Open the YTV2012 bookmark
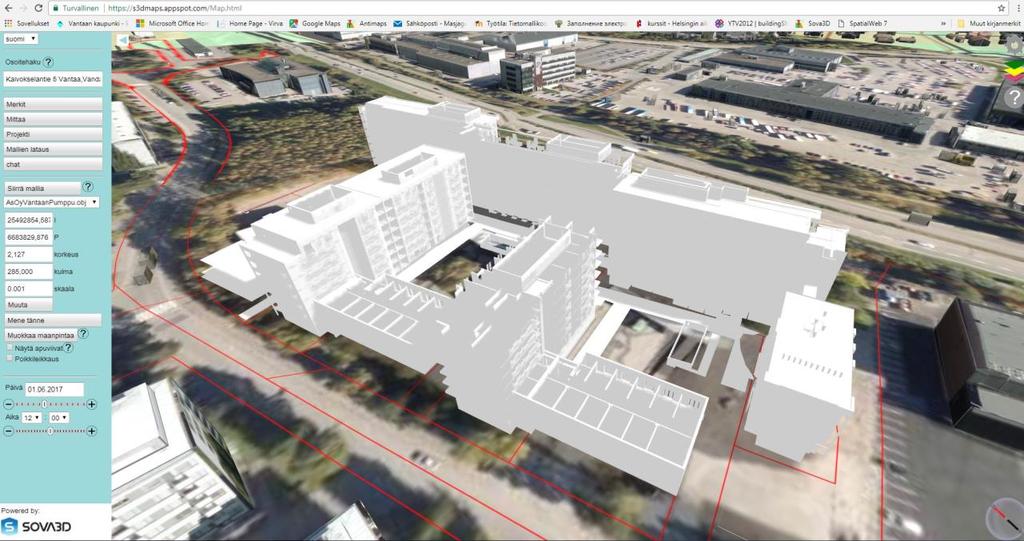Viewport: 1024px width, 541px height. [751, 24]
